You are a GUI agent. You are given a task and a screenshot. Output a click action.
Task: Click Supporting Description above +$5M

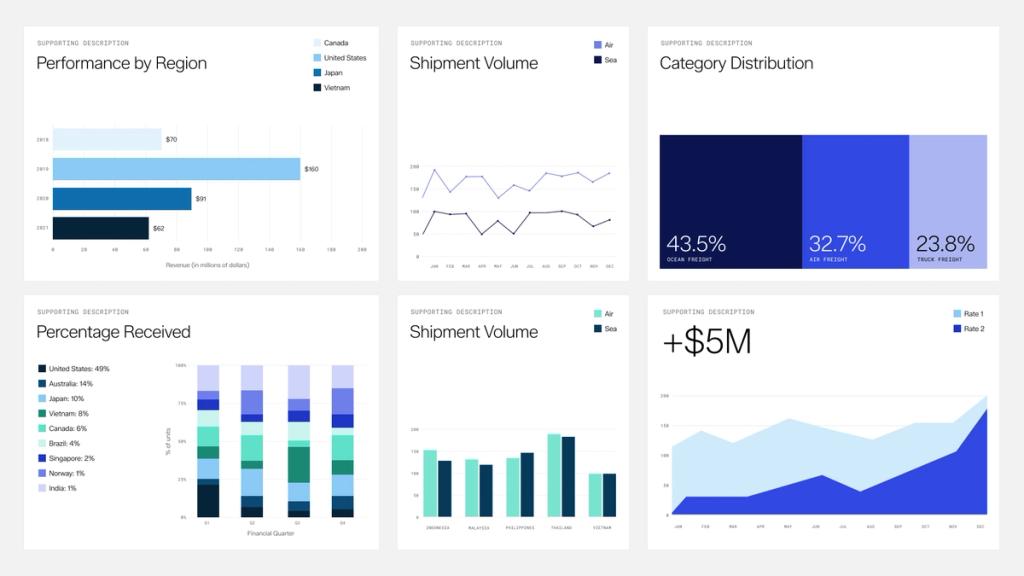(x=709, y=312)
